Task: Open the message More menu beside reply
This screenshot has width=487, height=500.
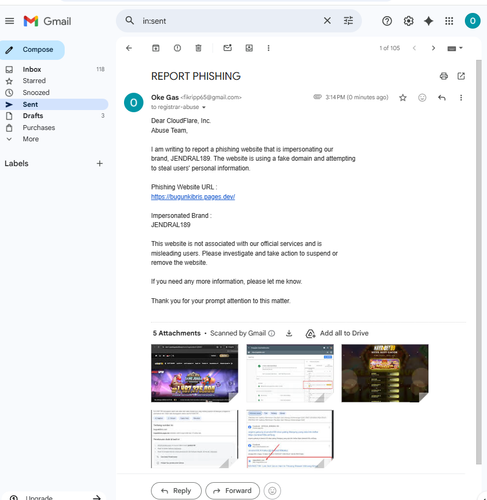Action: pos(461,98)
